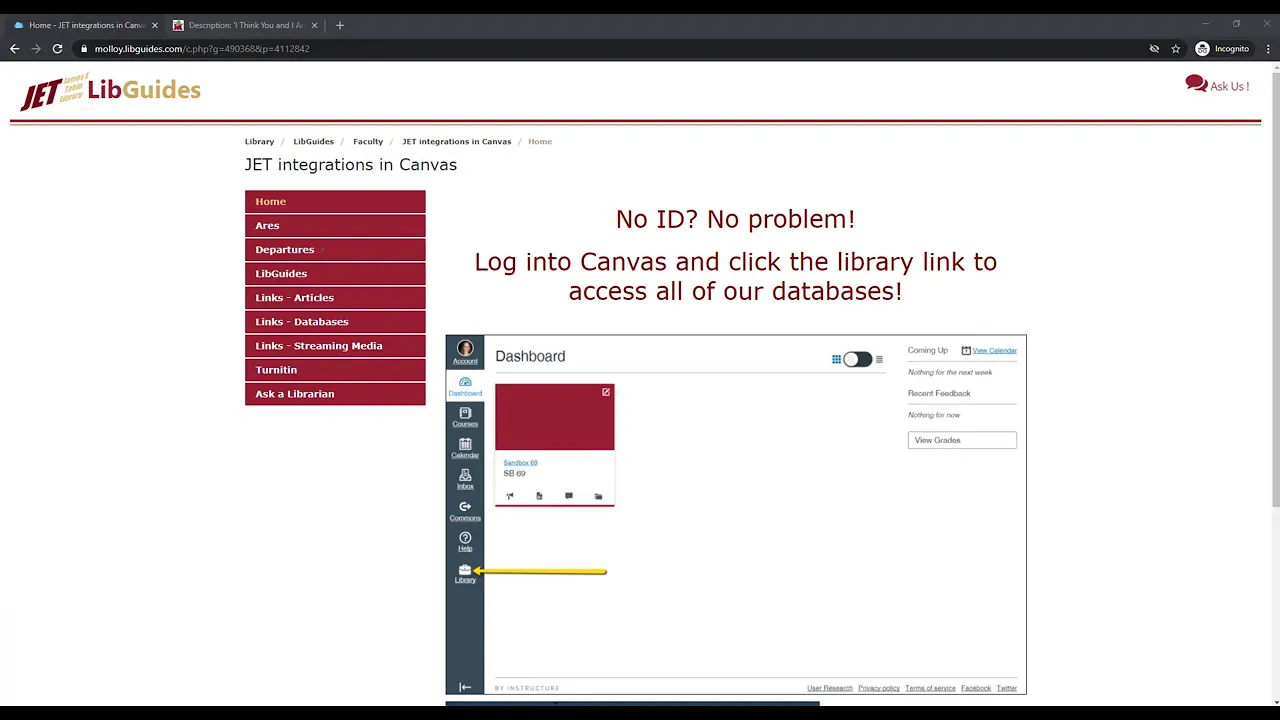Click the collapse navigation arrow icon
This screenshot has width=1280, height=720.
click(x=465, y=687)
